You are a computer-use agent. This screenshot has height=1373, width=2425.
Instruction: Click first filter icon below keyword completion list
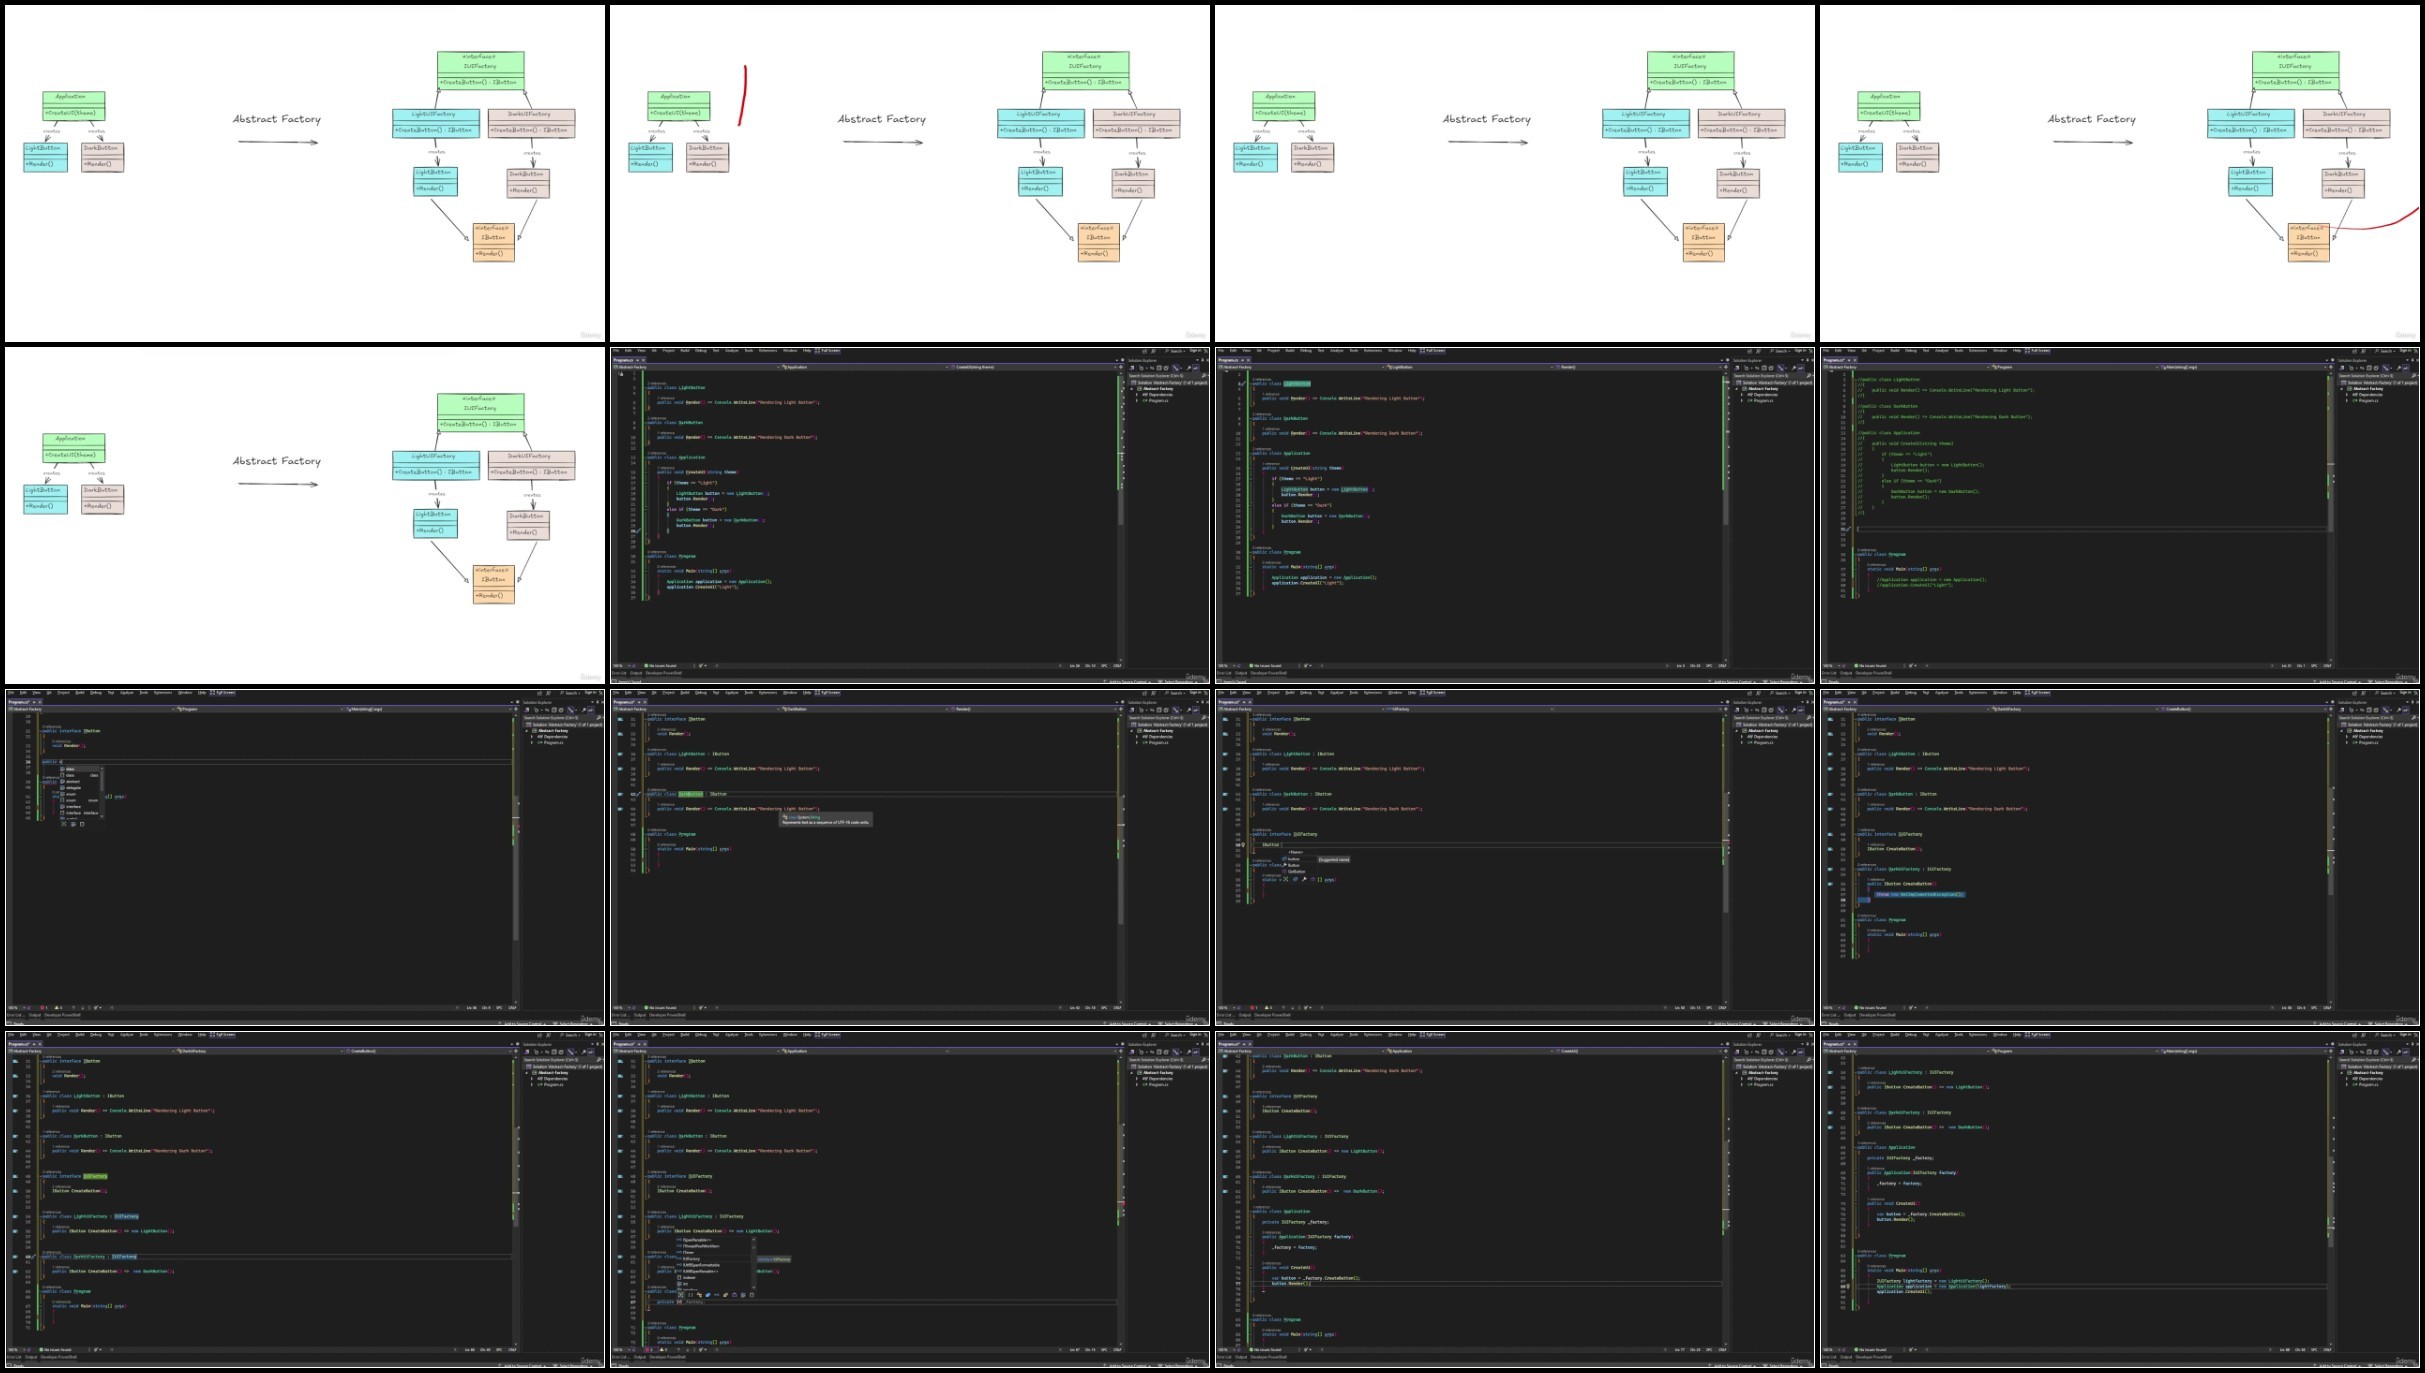[x=63, y=824]
